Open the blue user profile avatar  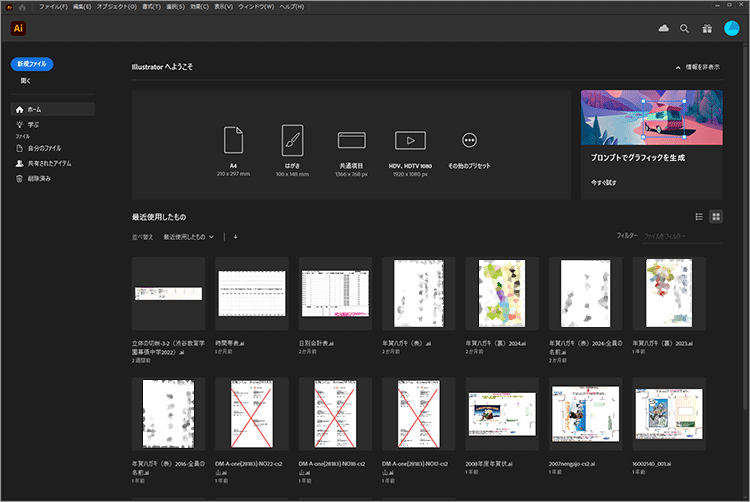pos(731,28)
